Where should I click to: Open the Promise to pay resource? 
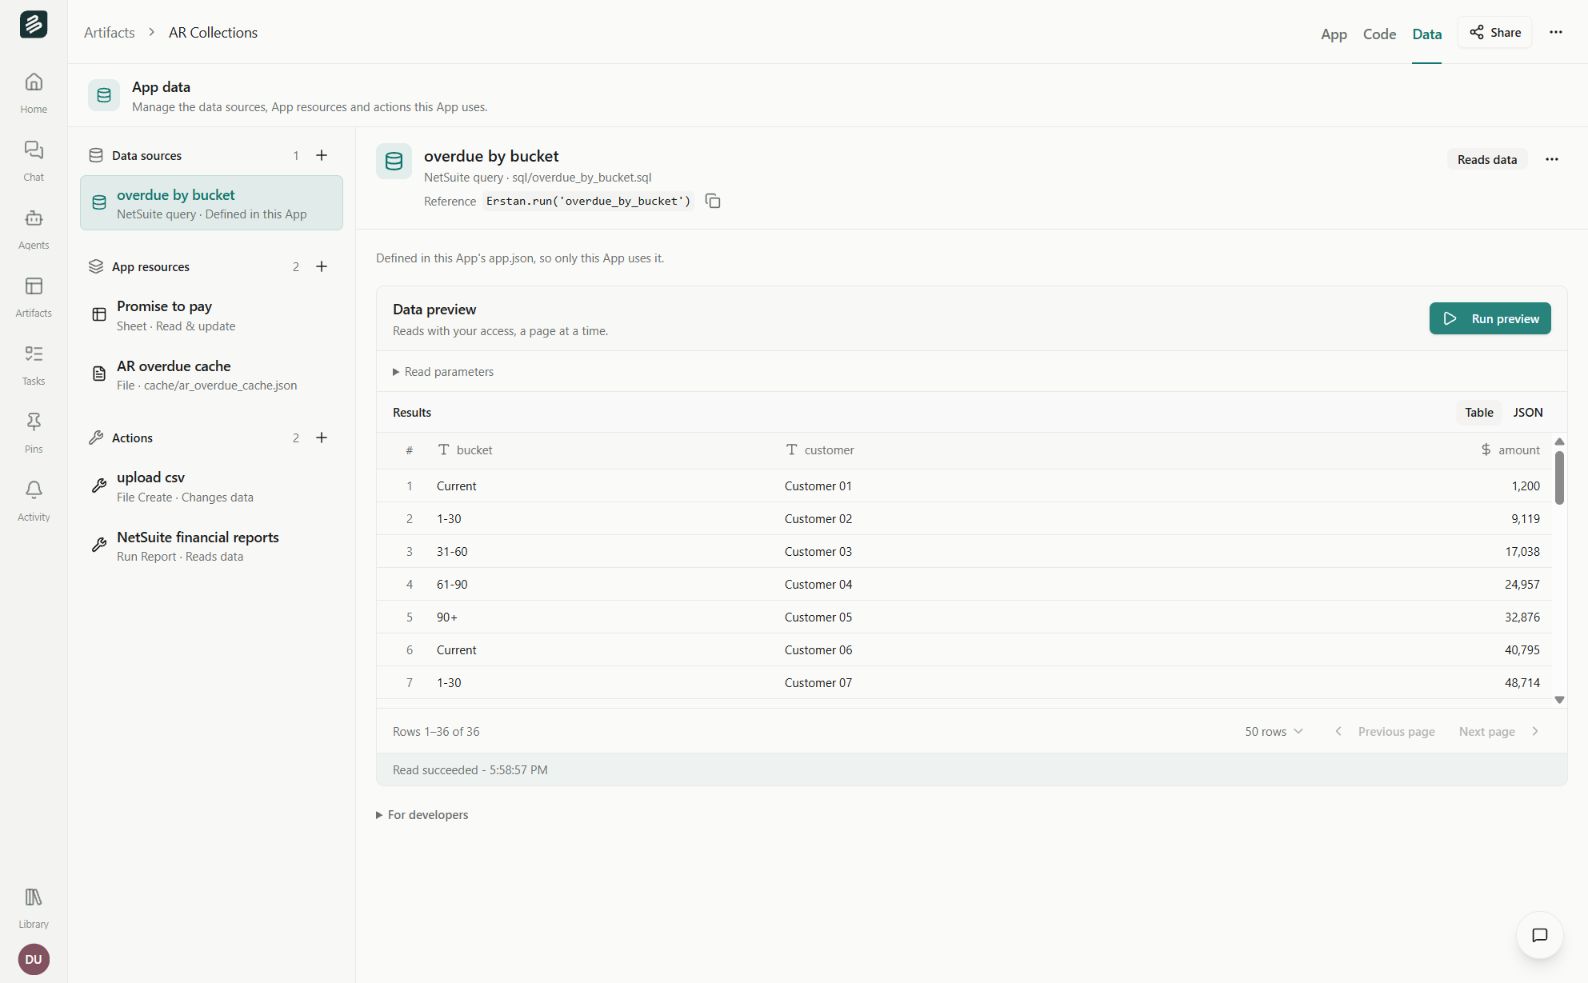click(211, 315)
